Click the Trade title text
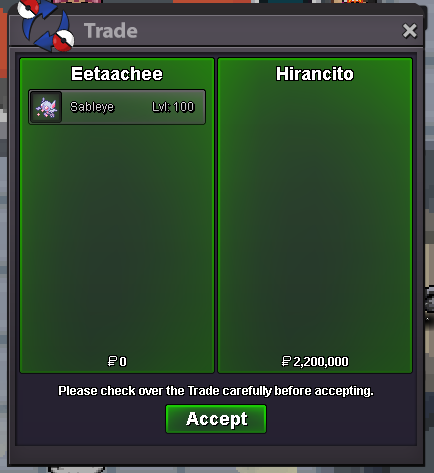 pos(111,31)
